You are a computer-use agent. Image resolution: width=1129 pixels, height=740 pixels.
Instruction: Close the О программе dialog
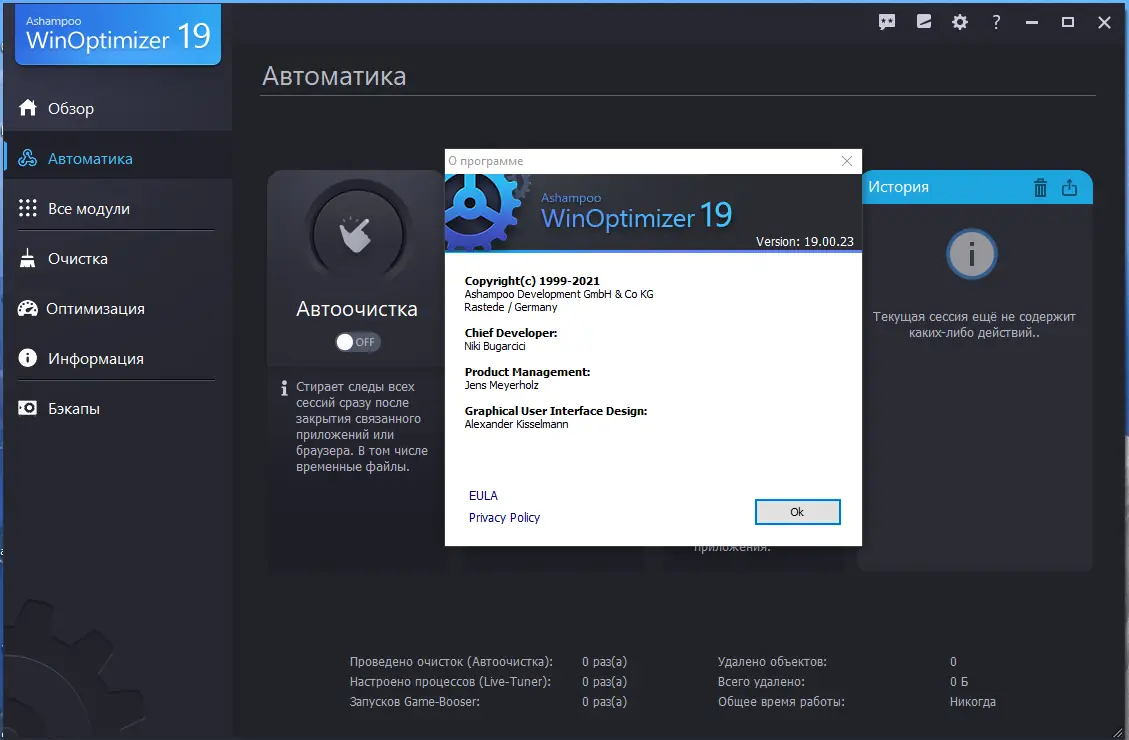tap(846, 160)
